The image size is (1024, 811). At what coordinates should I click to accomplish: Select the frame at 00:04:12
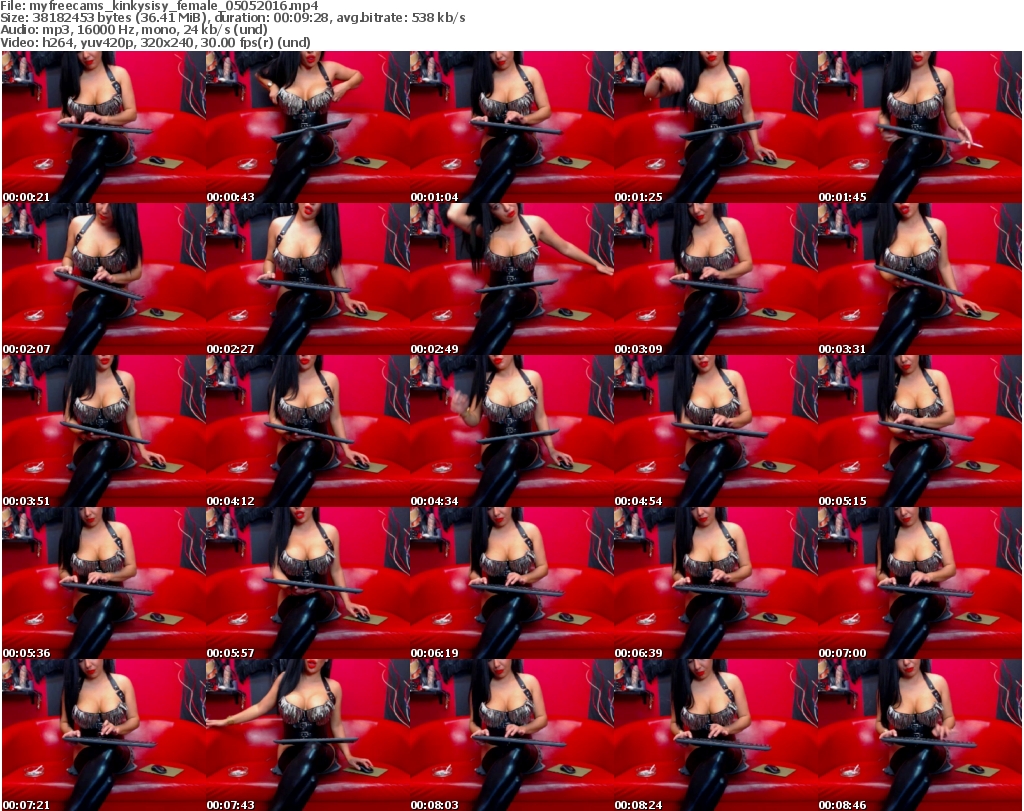(308, 432)
